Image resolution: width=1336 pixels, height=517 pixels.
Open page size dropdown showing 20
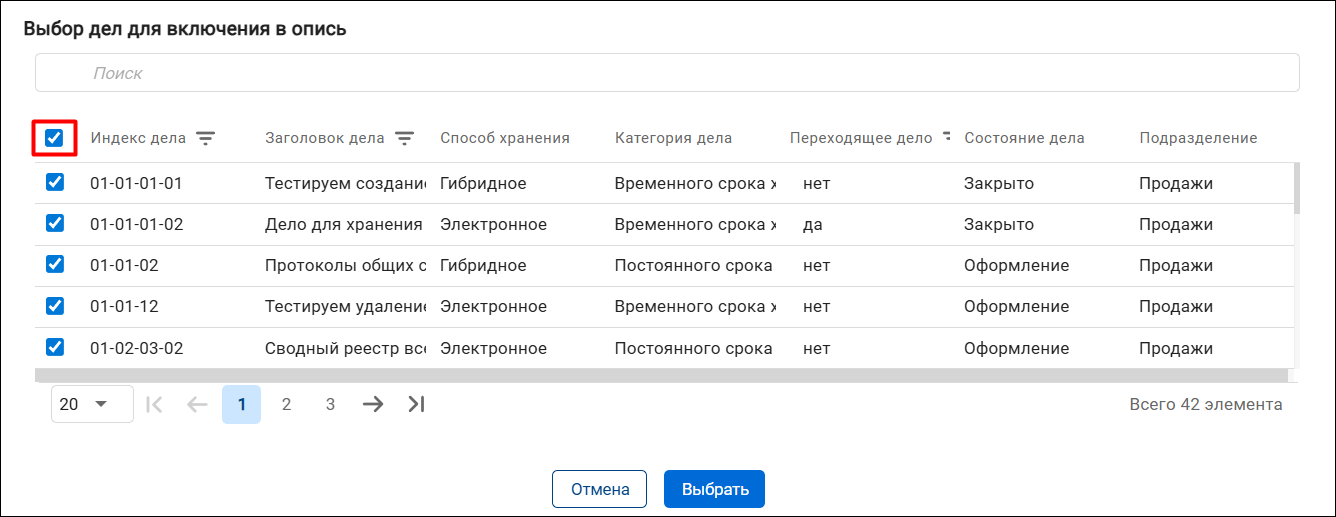coord(92,404)
